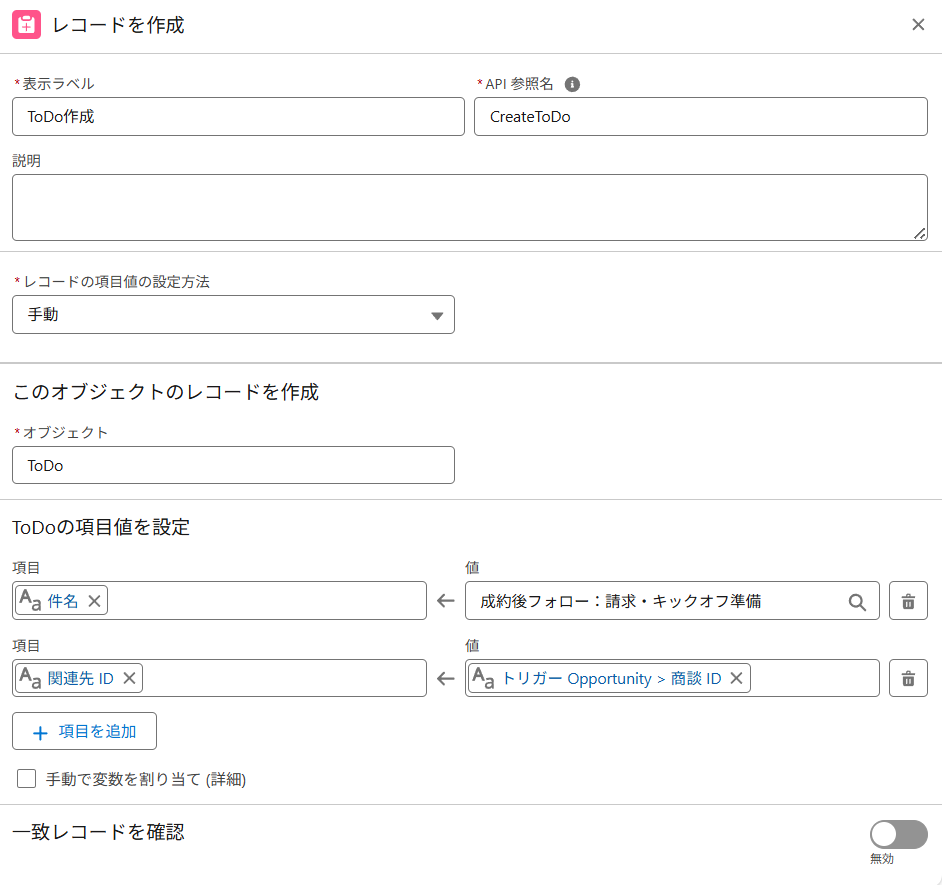Click the API 参照名 input showing CreateToDo
Image resolution: width=942 pixels, height=885 pixels.
700,116
